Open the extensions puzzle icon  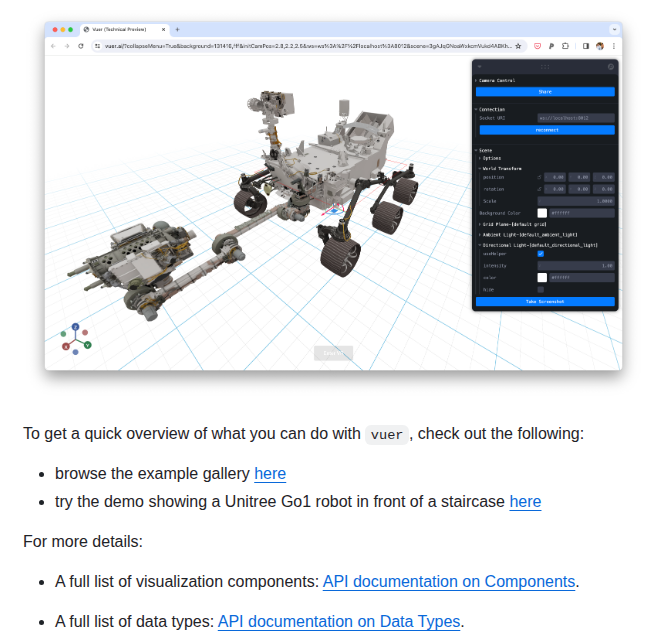pos(565,46)
